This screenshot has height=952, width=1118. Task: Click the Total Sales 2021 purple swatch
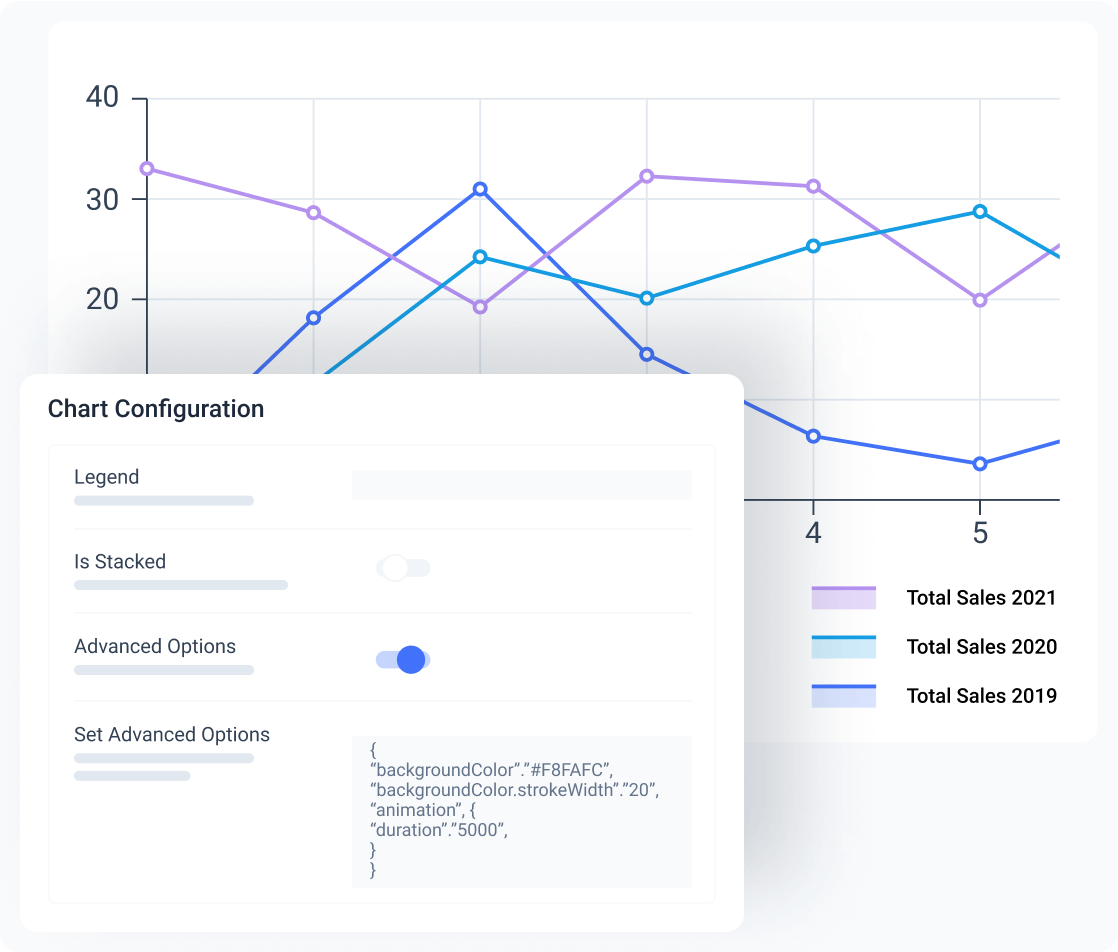coord(843,598)
